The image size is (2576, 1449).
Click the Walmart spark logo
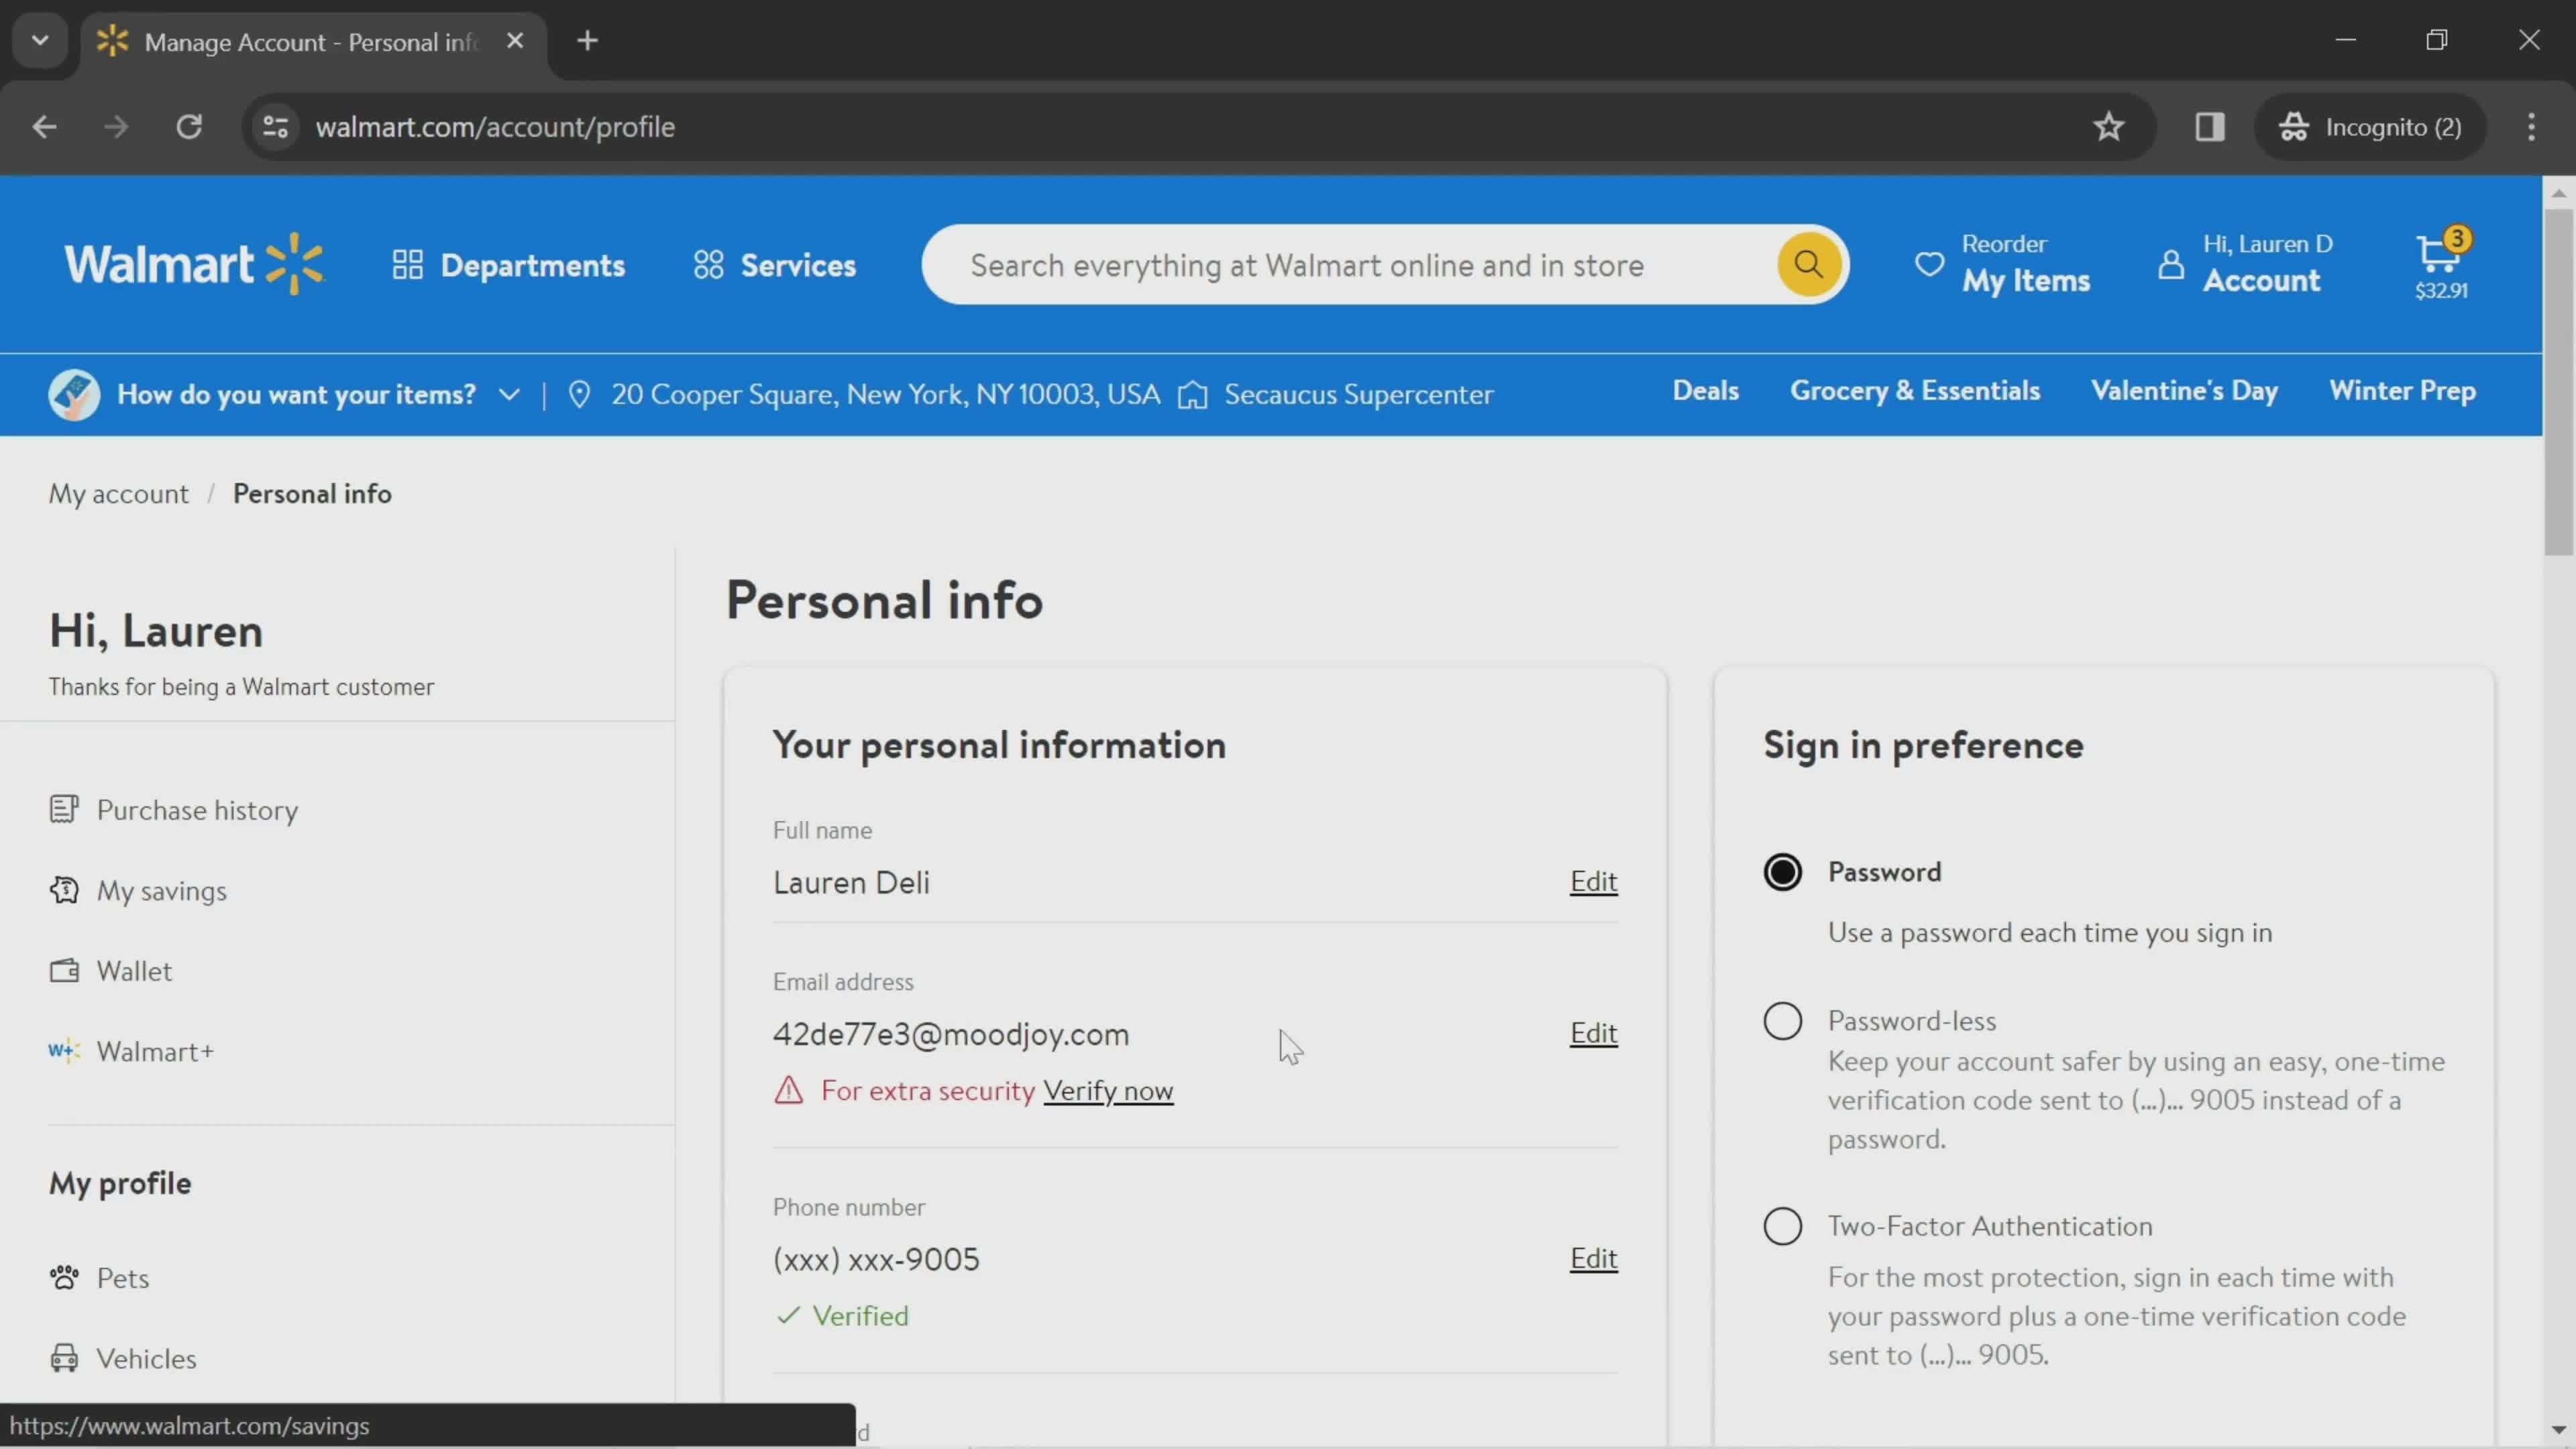click(x=195, y=264)
